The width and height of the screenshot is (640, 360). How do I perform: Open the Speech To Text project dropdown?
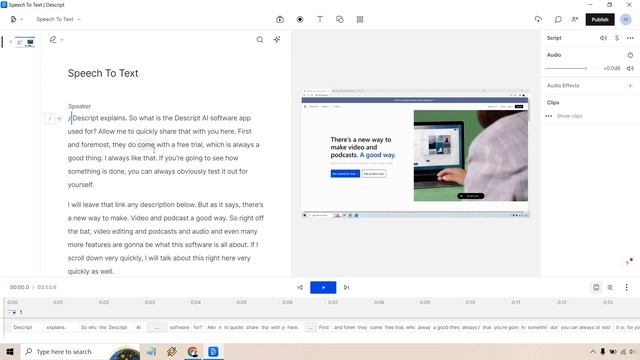point(58,19)
